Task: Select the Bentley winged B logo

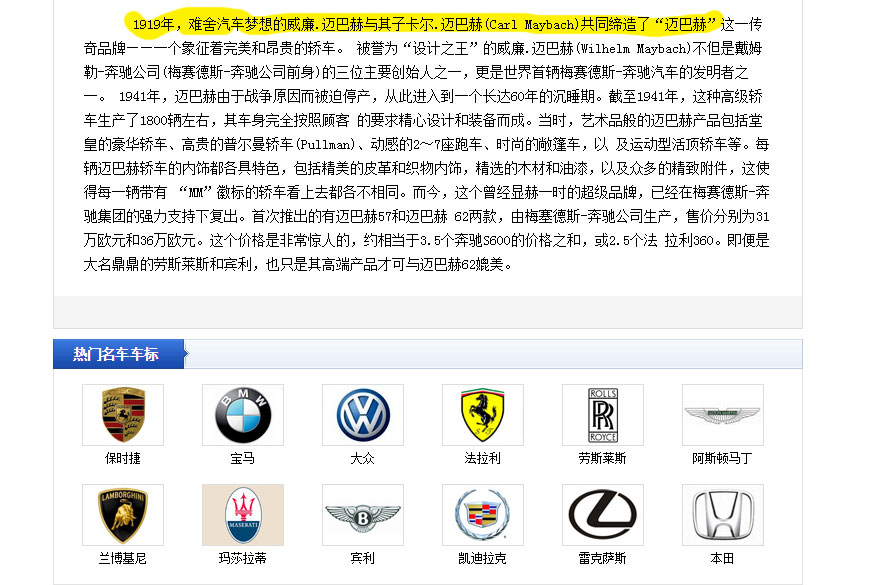Action: [x=362, y=515]
